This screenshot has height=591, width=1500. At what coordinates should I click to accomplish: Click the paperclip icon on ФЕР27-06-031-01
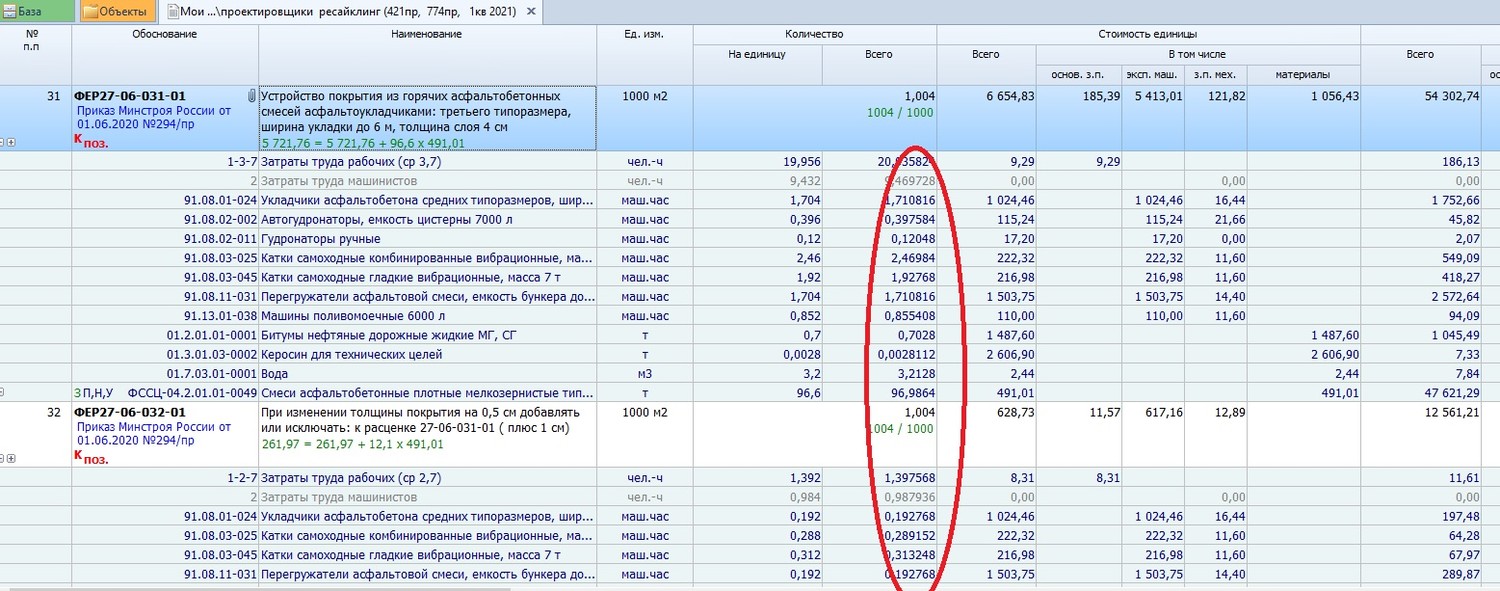click(251, 96)
